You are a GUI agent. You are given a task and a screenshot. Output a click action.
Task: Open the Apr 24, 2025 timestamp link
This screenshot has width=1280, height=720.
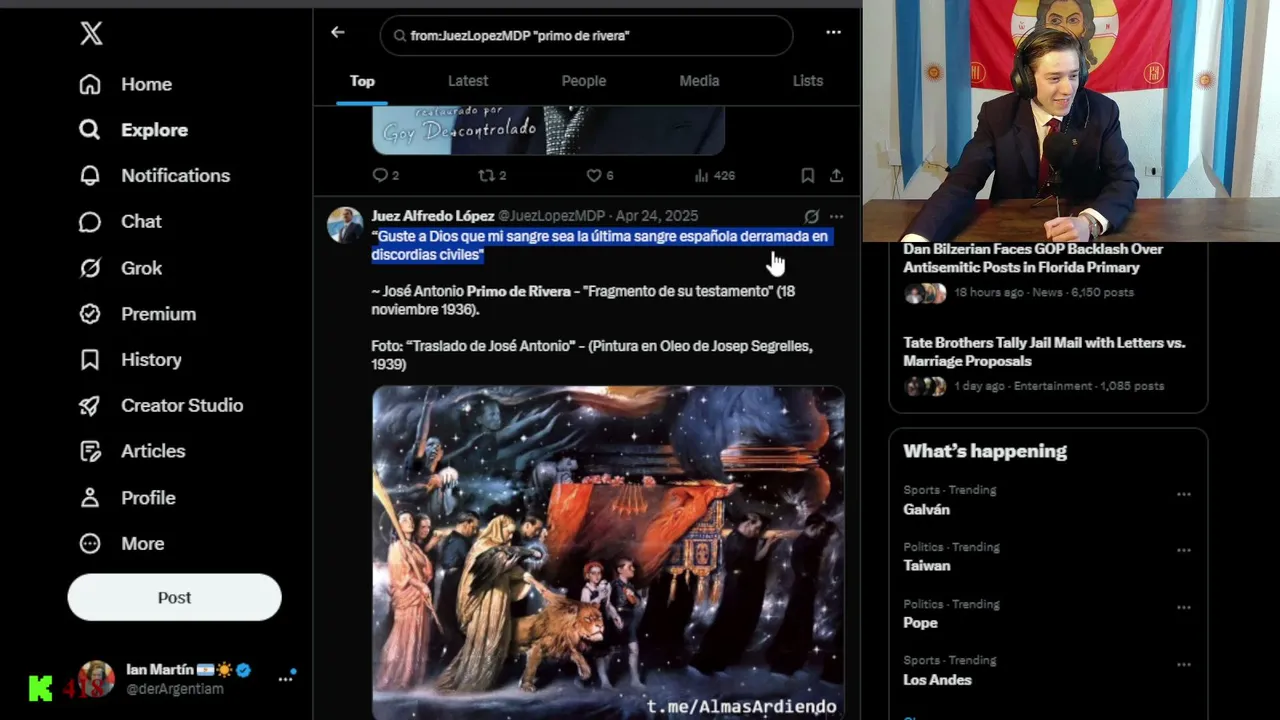pyautogui.click(x=657, y=216)
